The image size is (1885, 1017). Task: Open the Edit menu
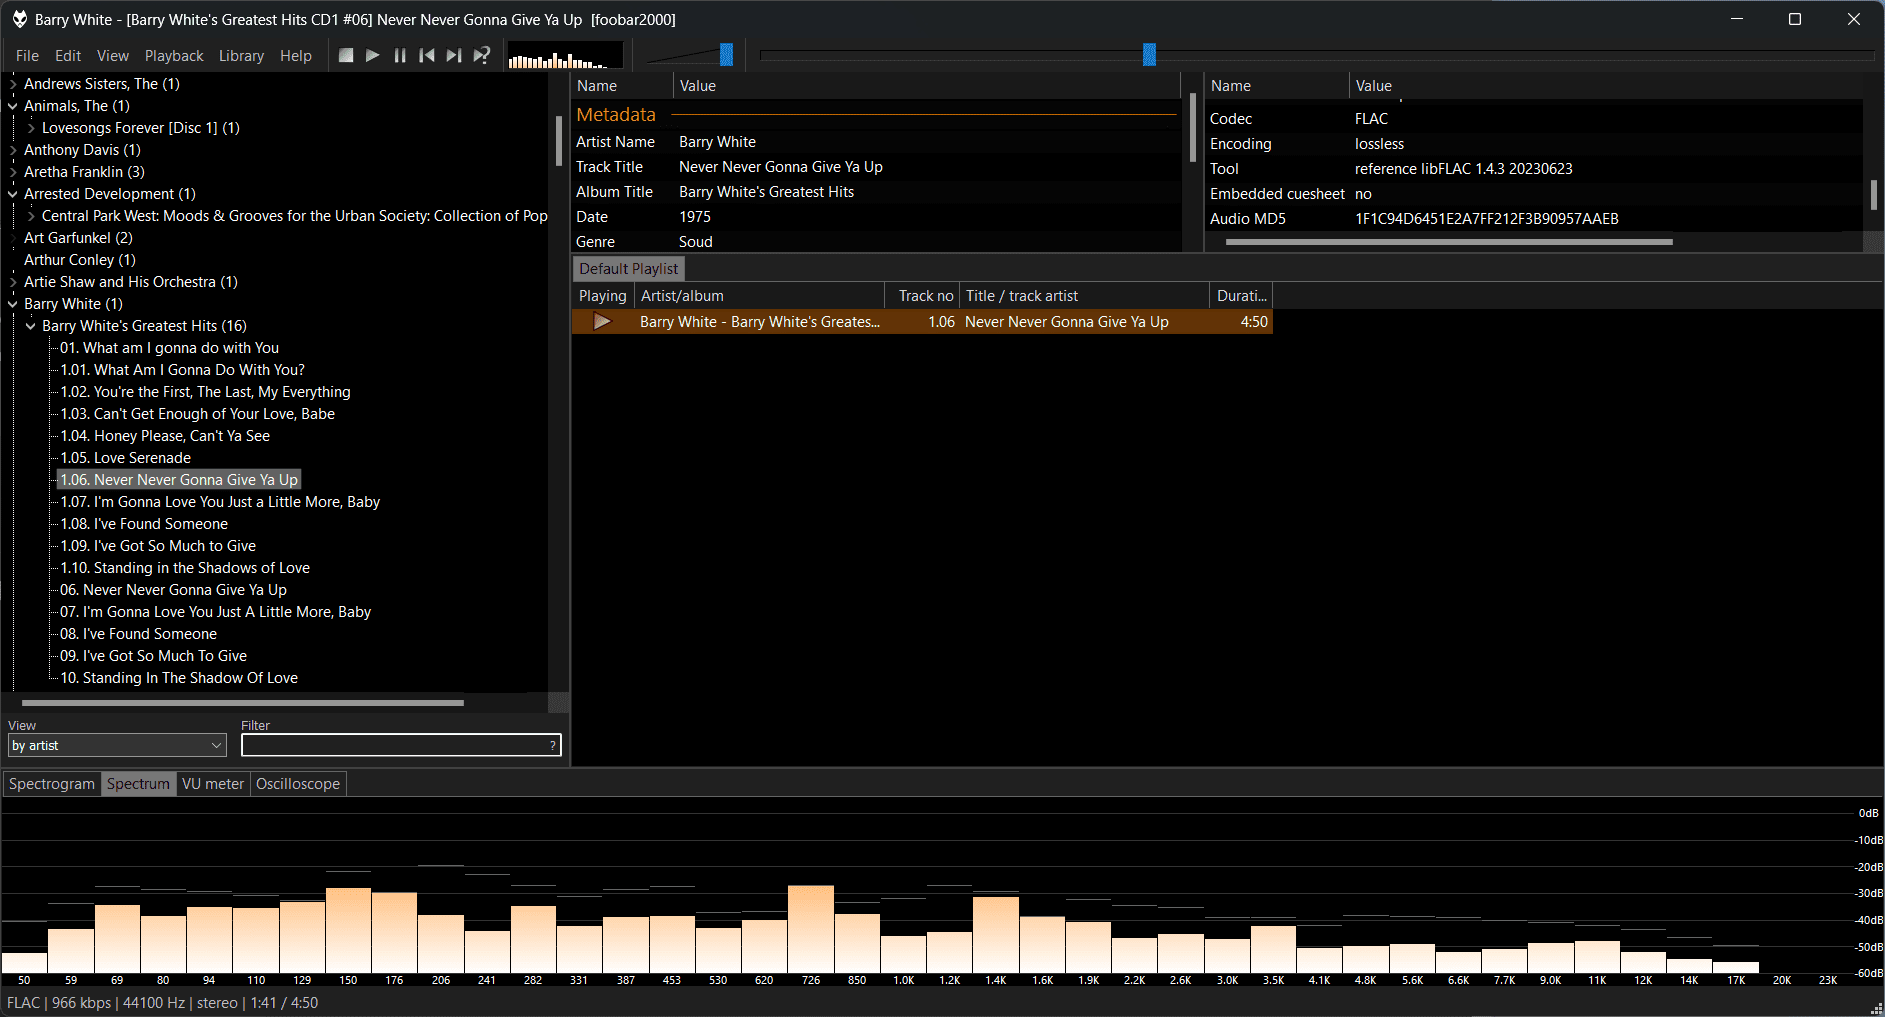tap(68, 56)
